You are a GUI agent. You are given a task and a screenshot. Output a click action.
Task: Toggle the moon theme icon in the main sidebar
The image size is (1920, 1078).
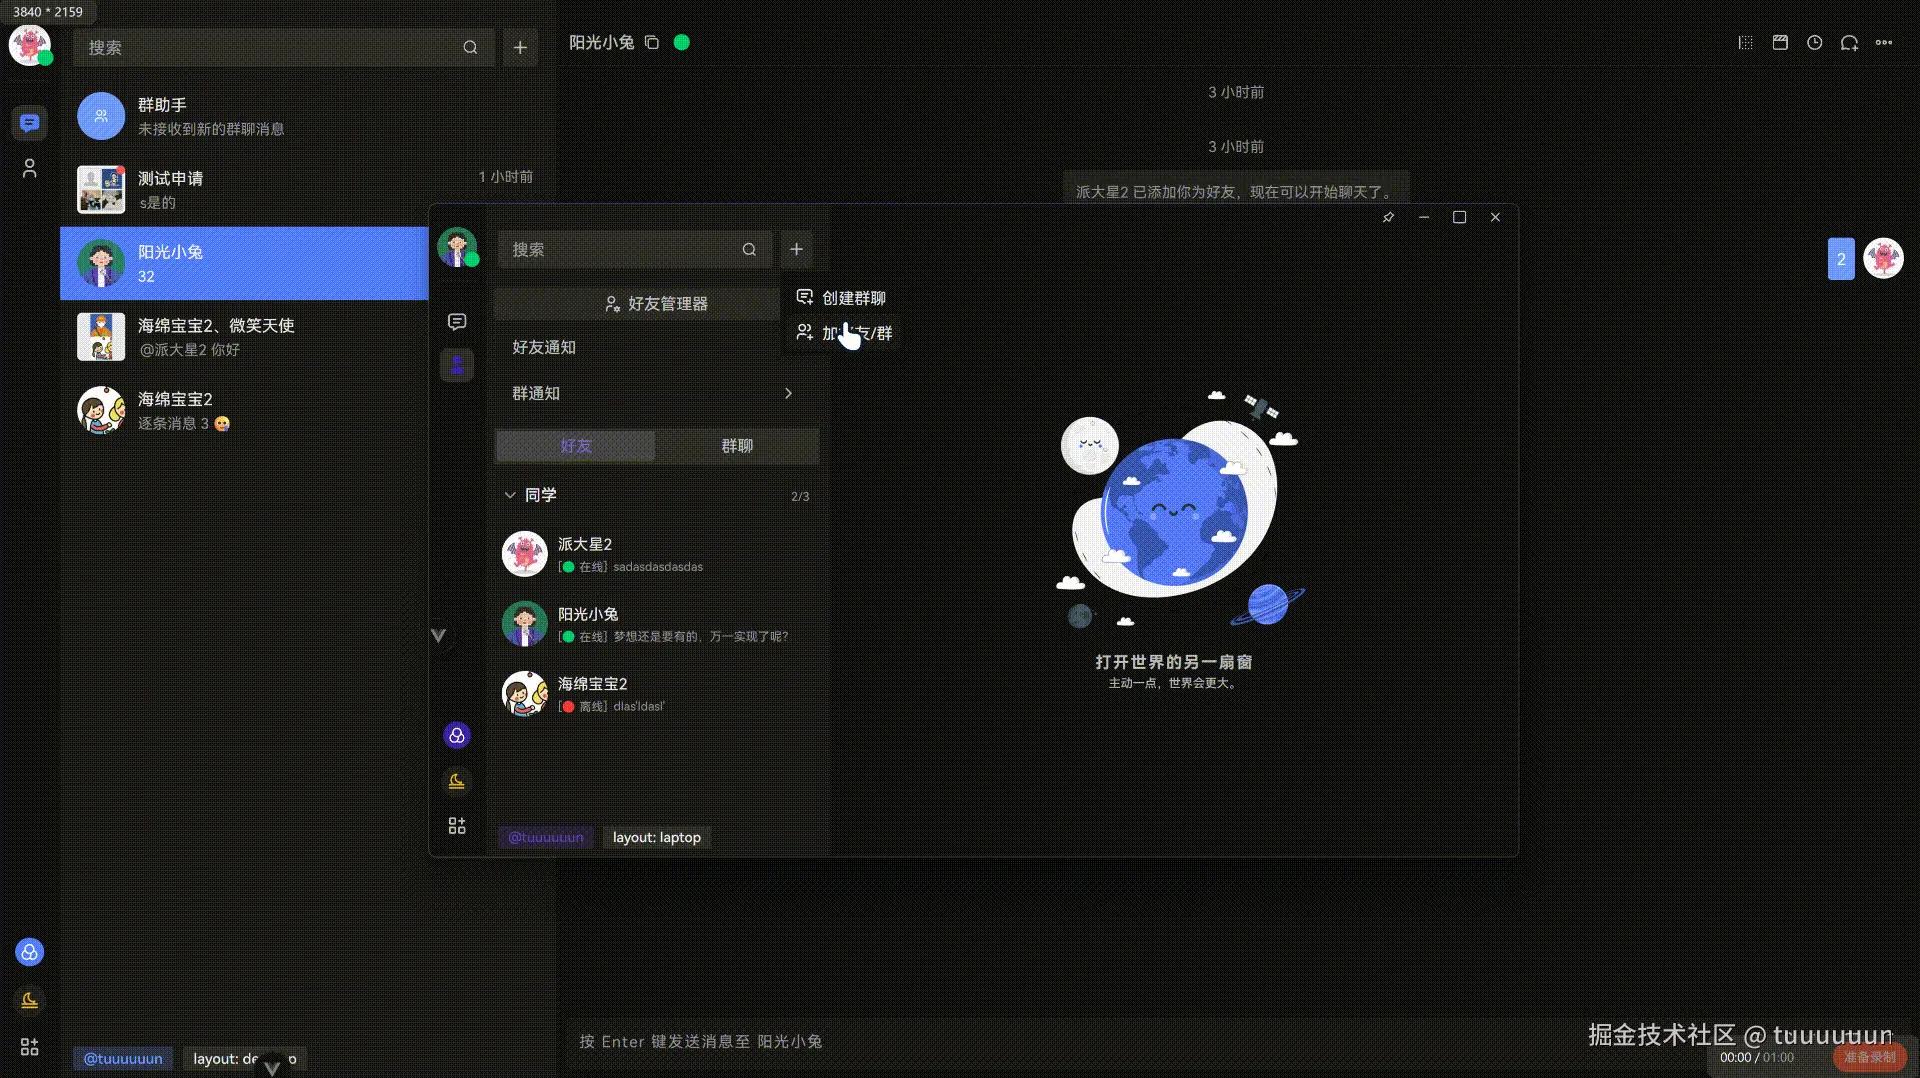coord(29,999)
